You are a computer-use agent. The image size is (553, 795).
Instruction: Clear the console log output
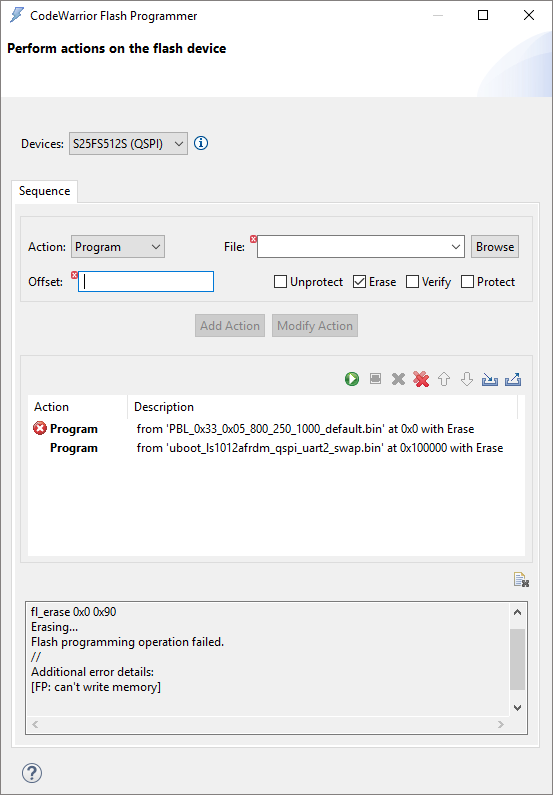click(522, 580)
